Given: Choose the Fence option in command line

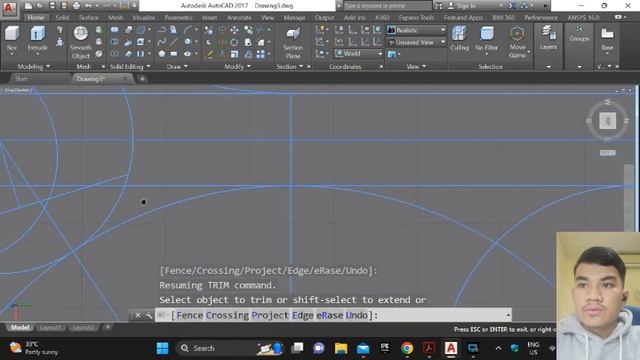Looking at the screenshot, I should coord(190,315).
